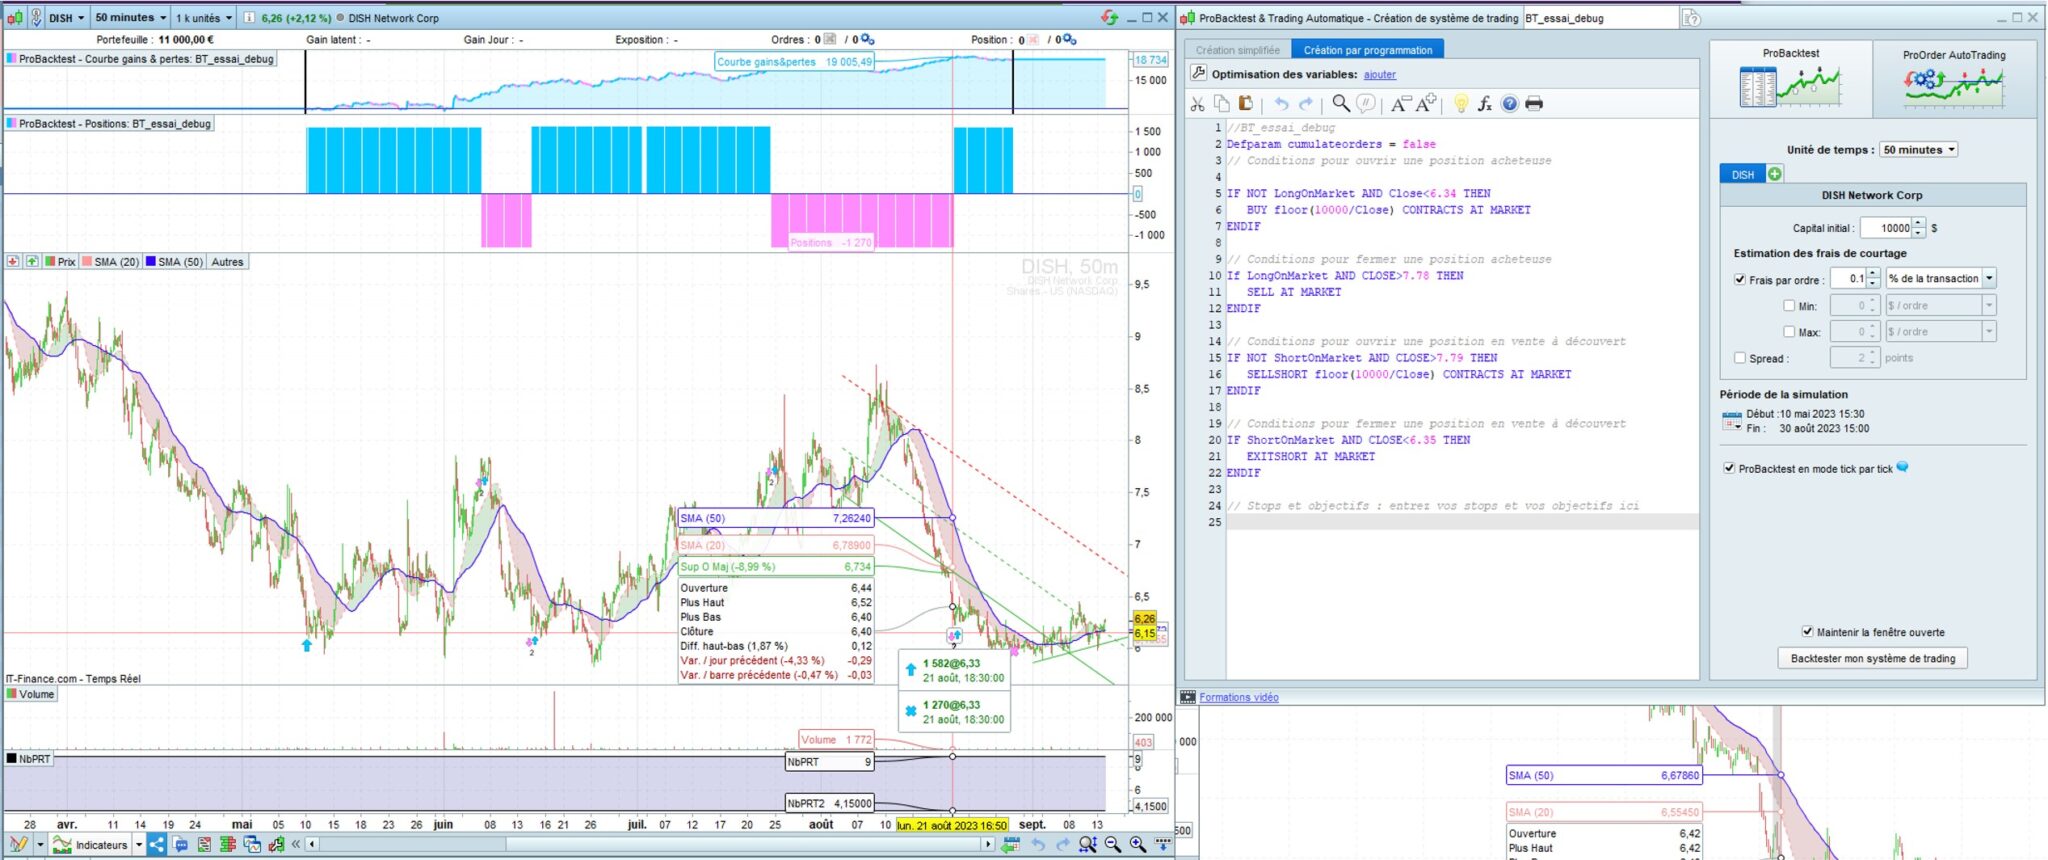
Task: Open fee type dropdown '% de la transaction'
Action: pyautogui.click(x=1940, y=279)
